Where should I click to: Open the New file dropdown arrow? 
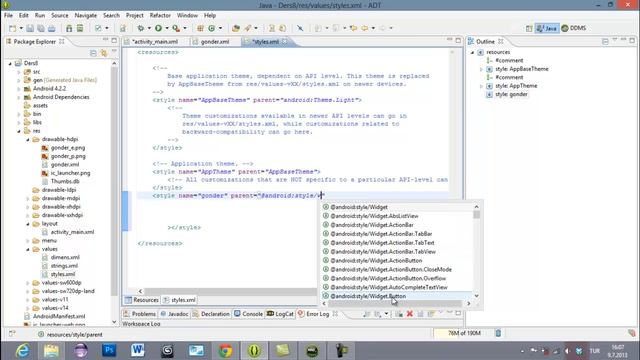point(21,28)
